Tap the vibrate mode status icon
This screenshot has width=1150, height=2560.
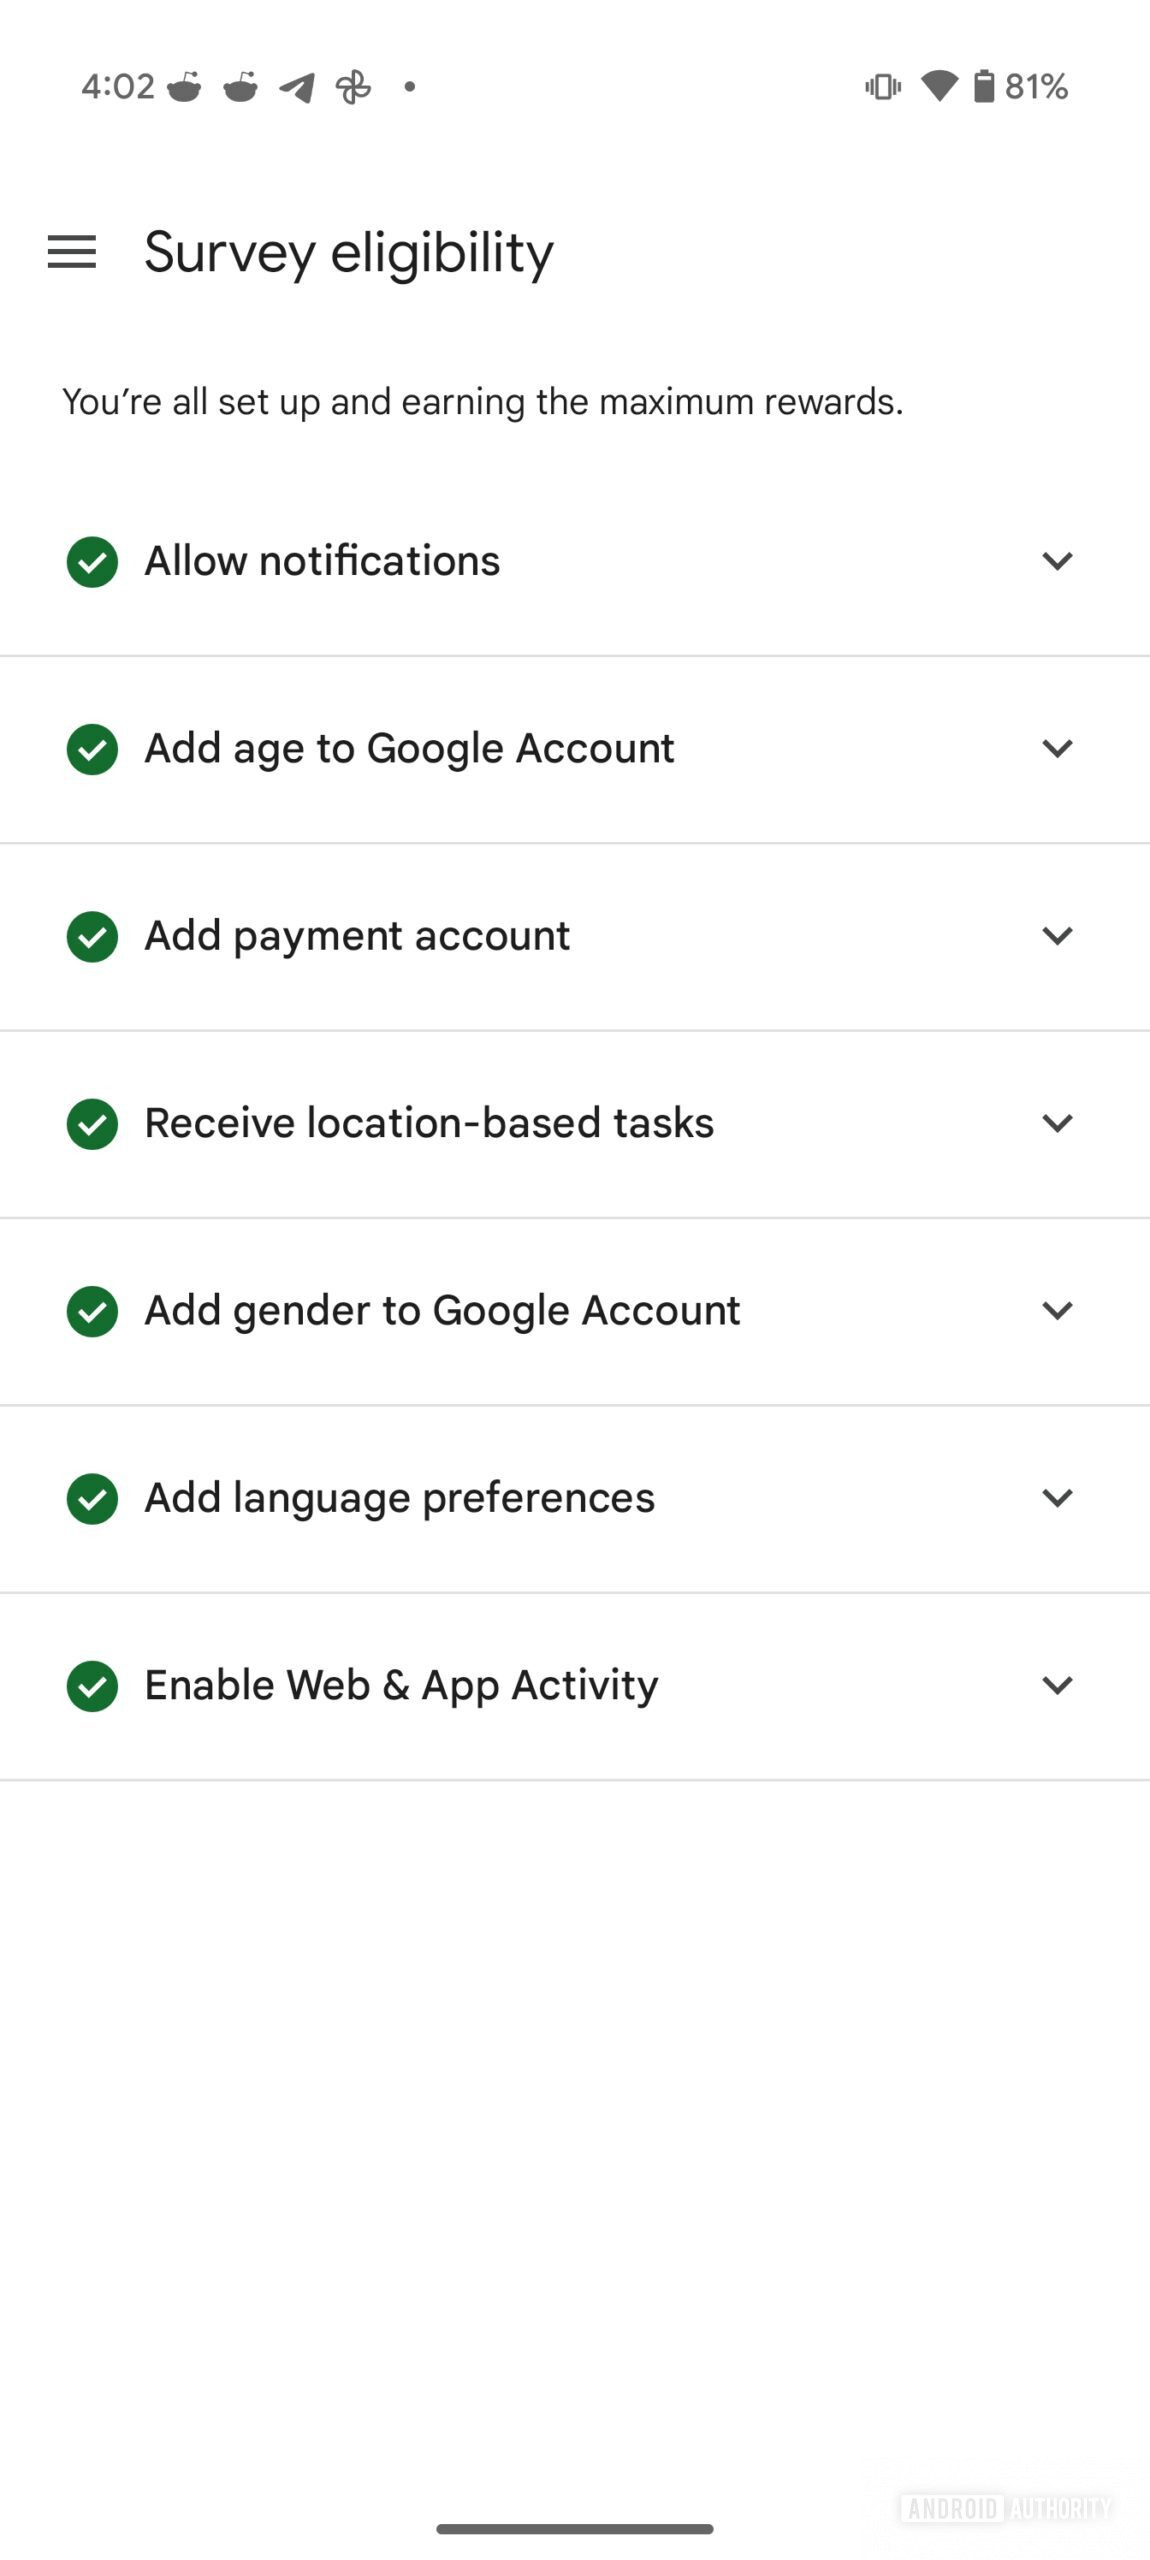coord(882,87)
